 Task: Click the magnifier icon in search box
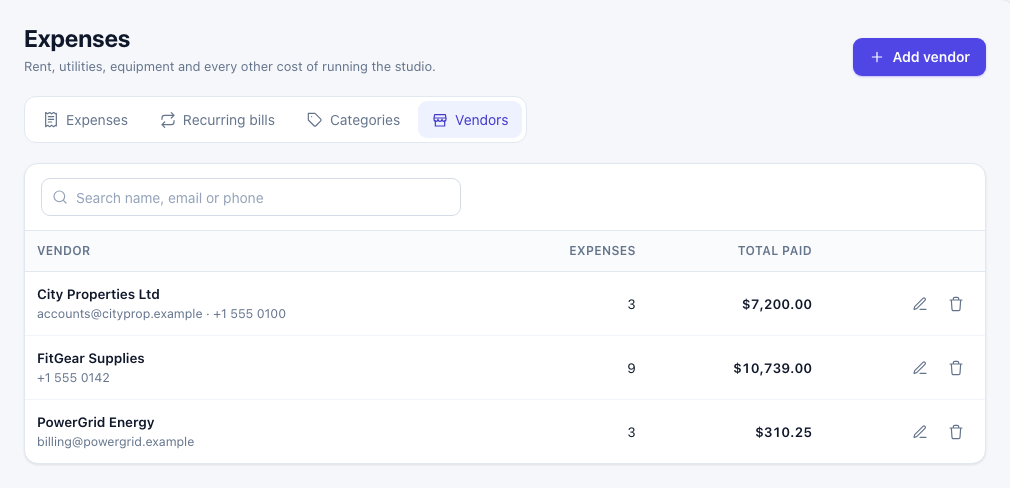[x=61, y=197]
